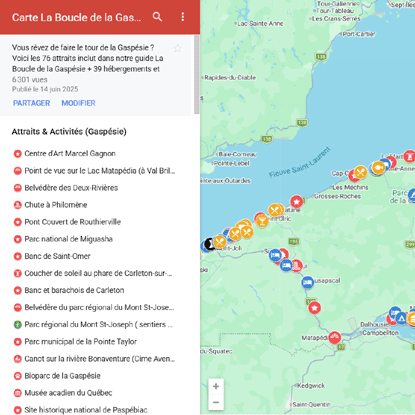Open the three-dot more options menu
Screen dimensions: 415x415
[182, 17]
